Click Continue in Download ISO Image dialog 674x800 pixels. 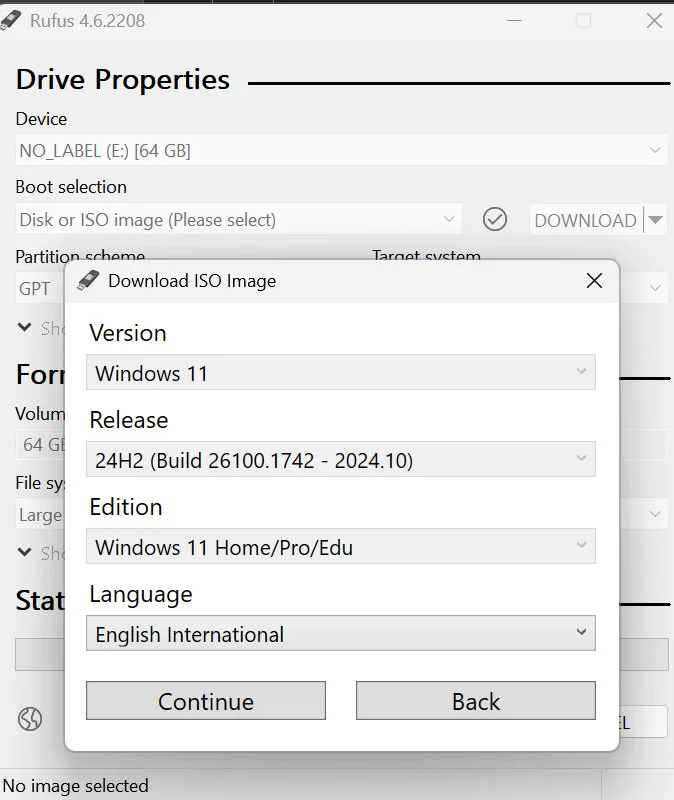(x=206, y=701)
